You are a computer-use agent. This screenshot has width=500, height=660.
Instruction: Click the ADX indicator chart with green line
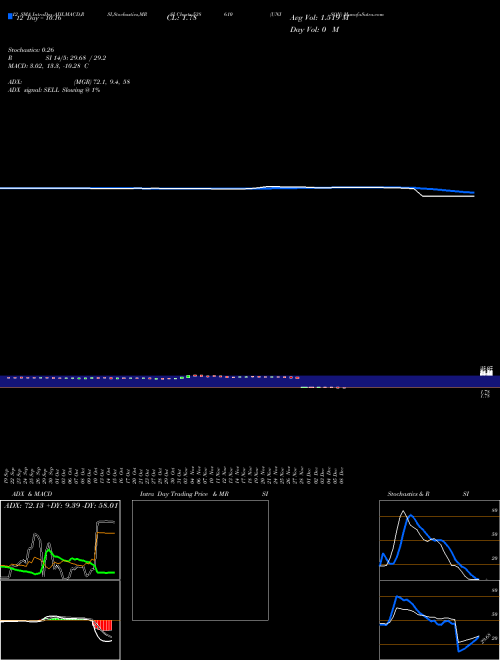pyautogui.click(x=60, y=540)
